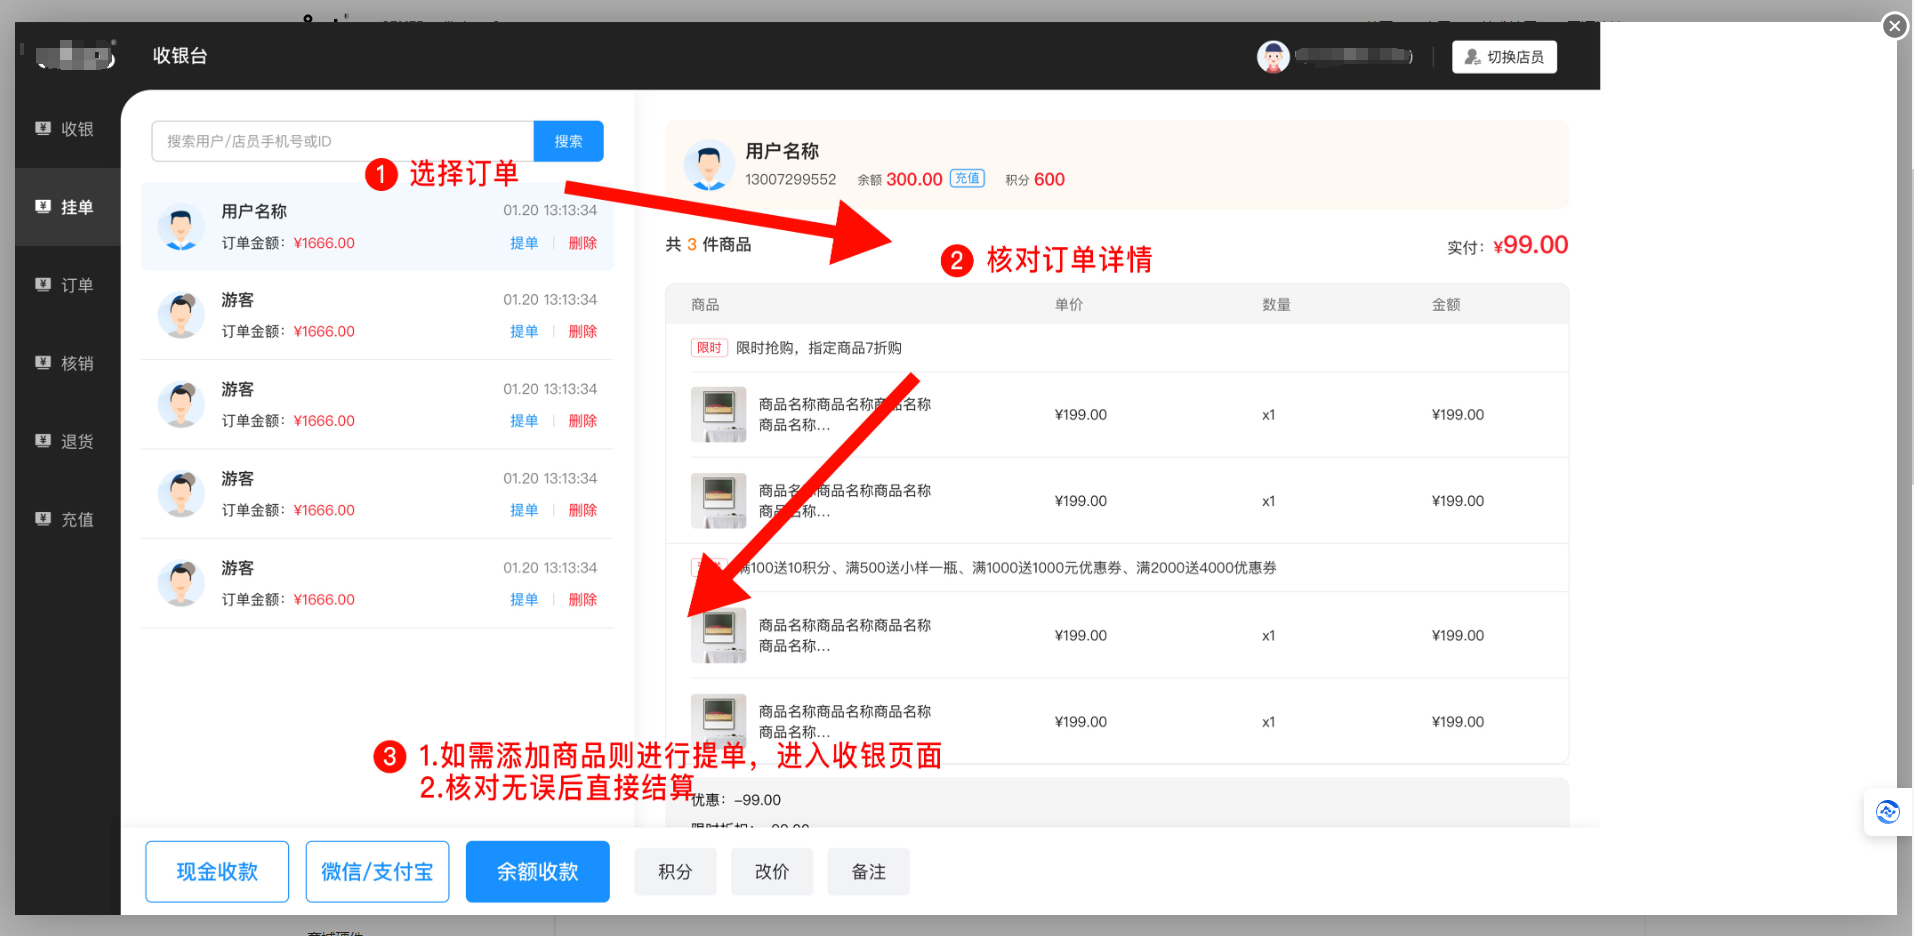Click the 充值 tag beside balance
The width and height of the screenshot is (1914, 936).
click(x=966, y=179)
